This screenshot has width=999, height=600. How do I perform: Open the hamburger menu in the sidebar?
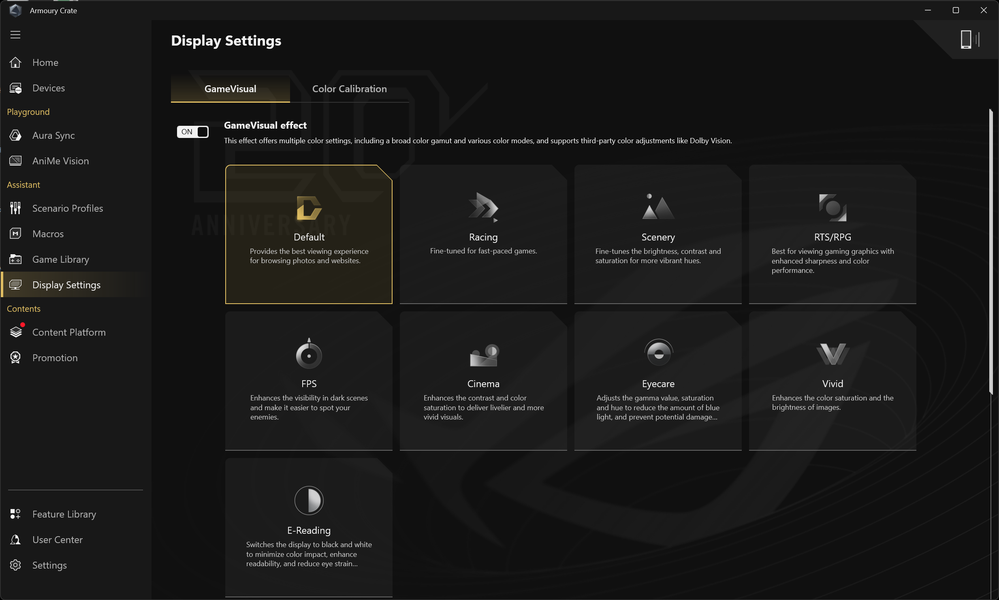[15, 35]
